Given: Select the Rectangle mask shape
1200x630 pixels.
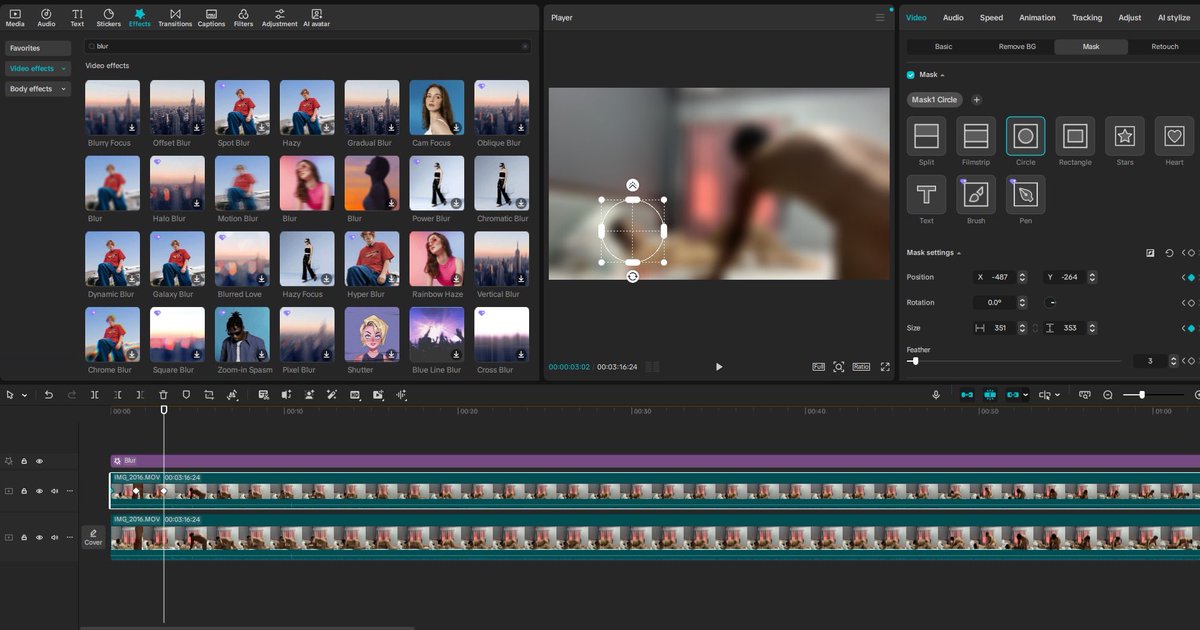Looking at the screenshot, I should tap(1075, 136).
